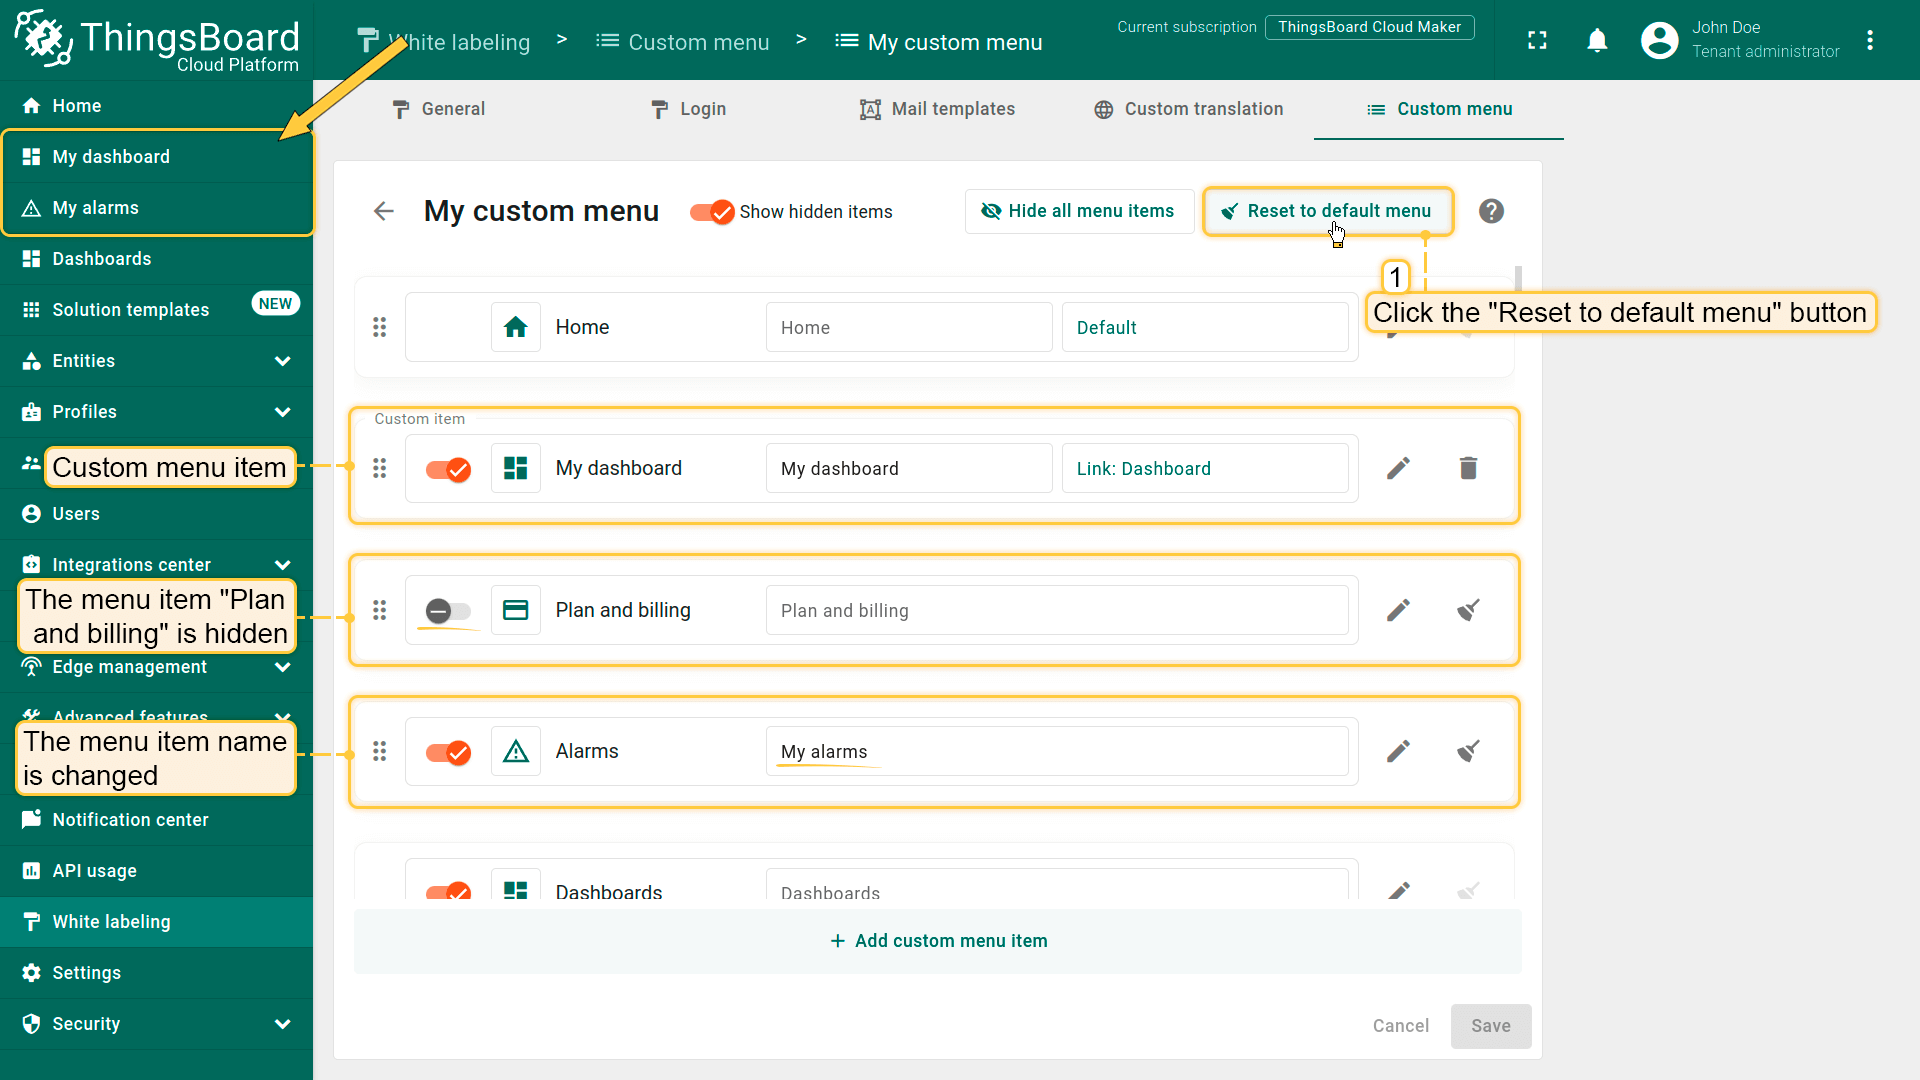The image size is (1920, 1080).
Task: Click Add custom menu item
Action: point(938,941)
